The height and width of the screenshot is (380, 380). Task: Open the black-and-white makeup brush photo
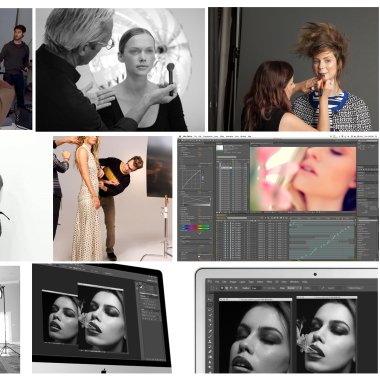120,69
